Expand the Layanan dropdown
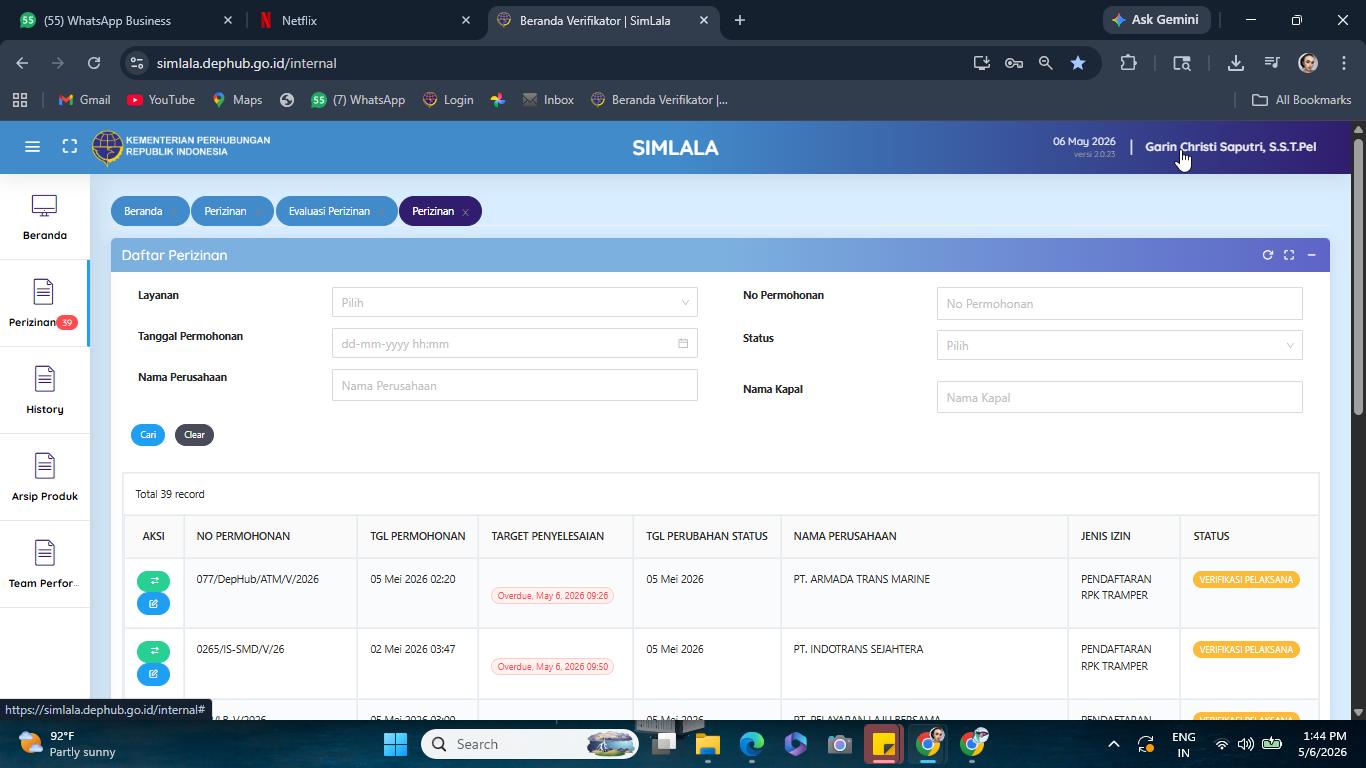1366x768 pixels. 514,302
